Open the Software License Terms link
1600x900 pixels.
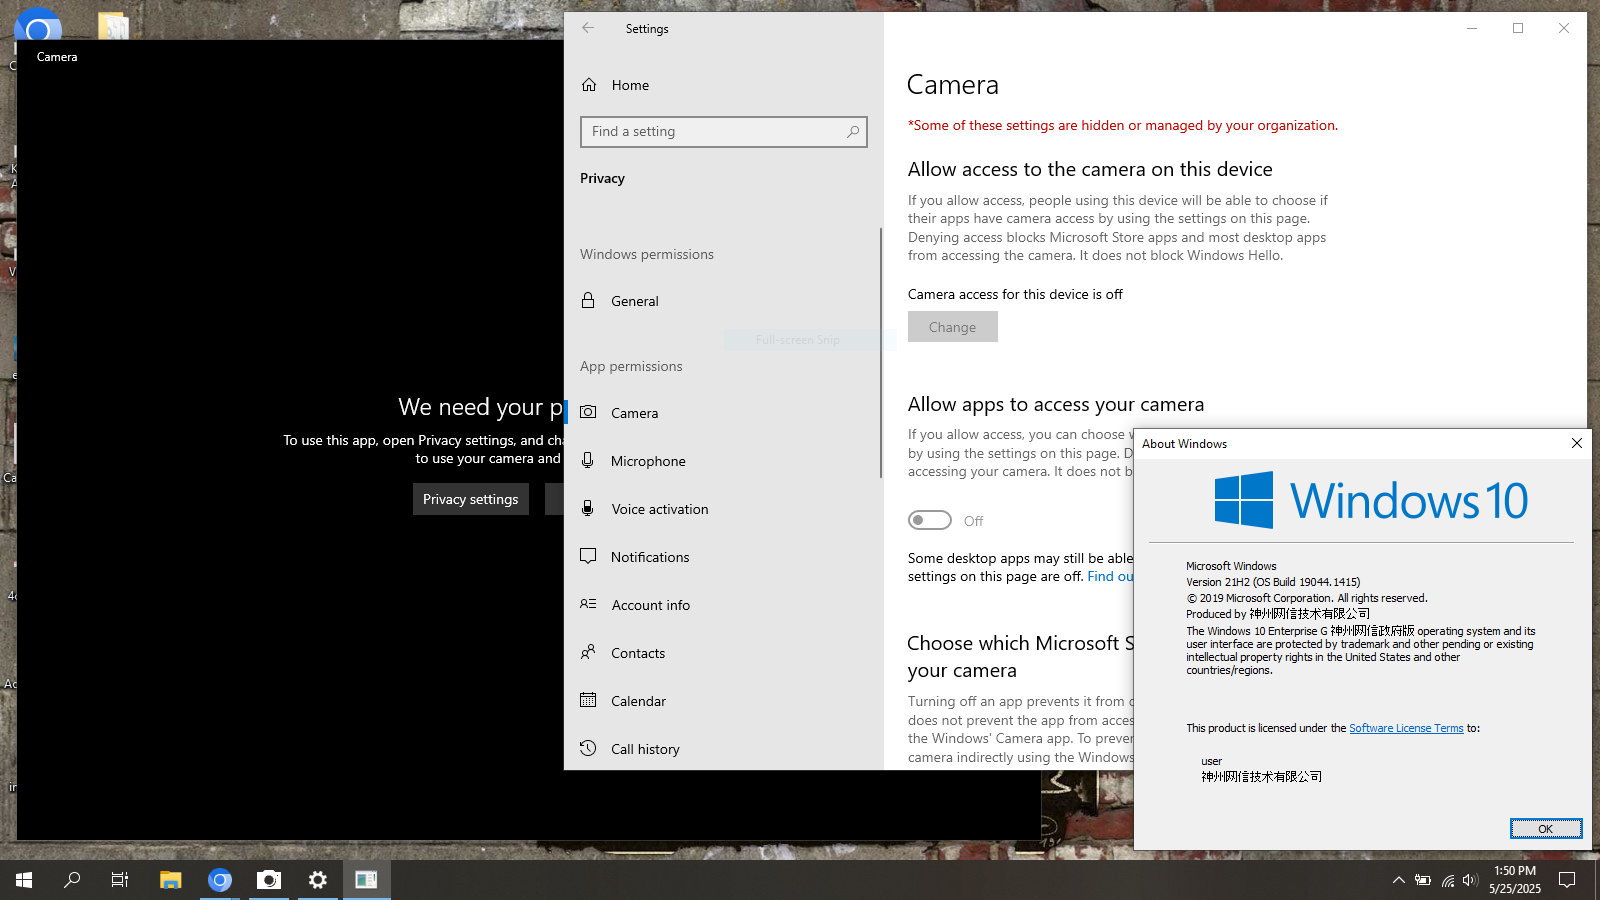pyautogui.click(x=1406, y=728)
